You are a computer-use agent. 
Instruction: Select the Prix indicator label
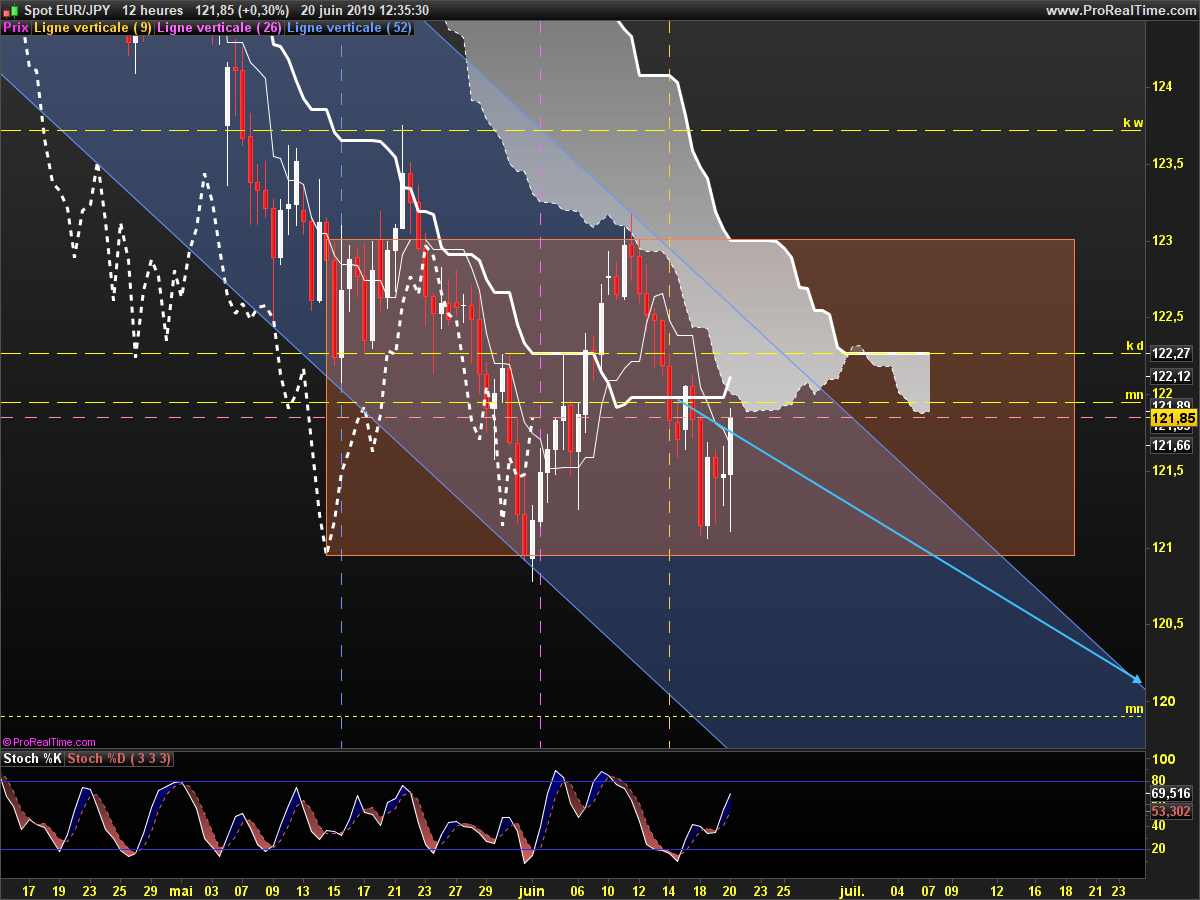(x=16, y=28)
